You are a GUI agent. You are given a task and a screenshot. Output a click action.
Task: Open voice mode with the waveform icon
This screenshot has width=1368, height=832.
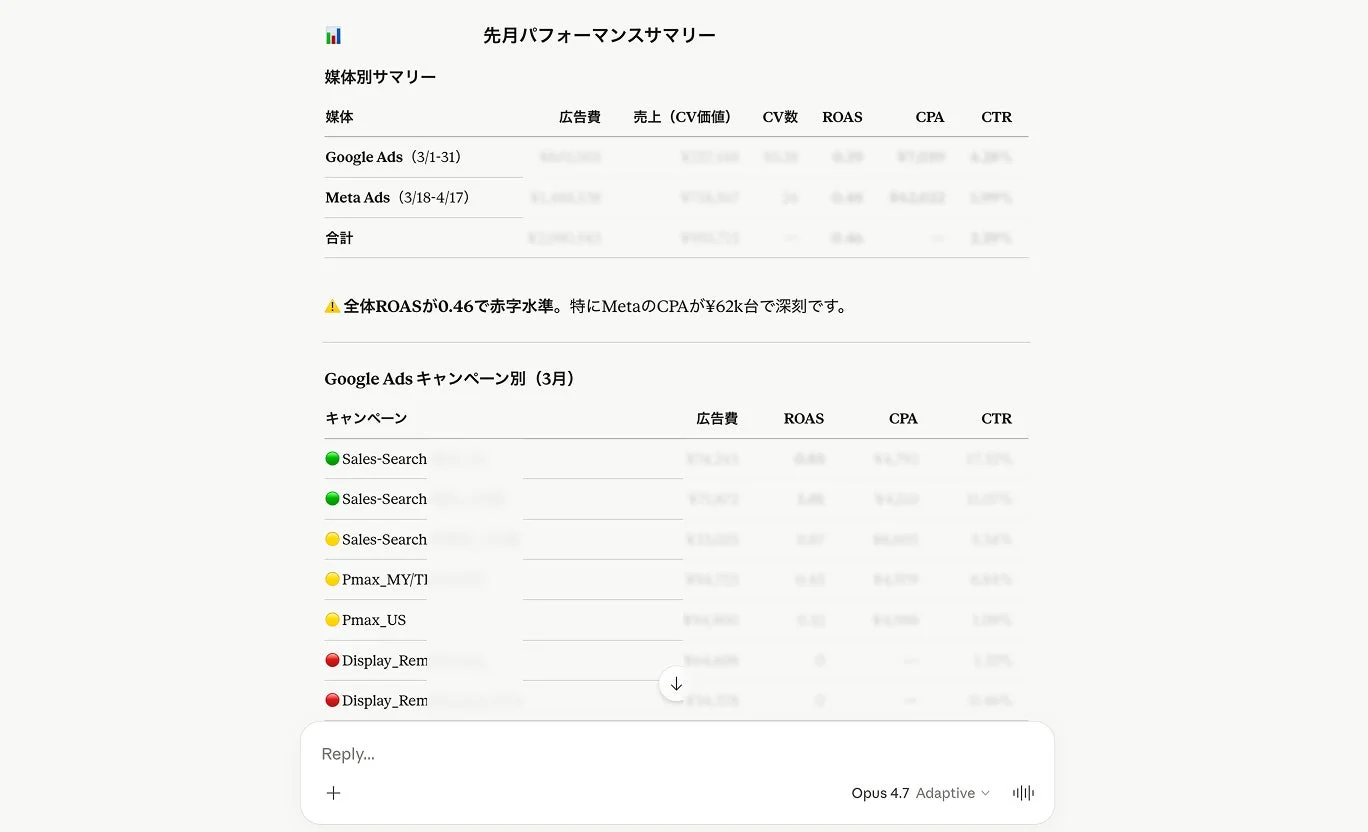click(x=1023, y=792)
